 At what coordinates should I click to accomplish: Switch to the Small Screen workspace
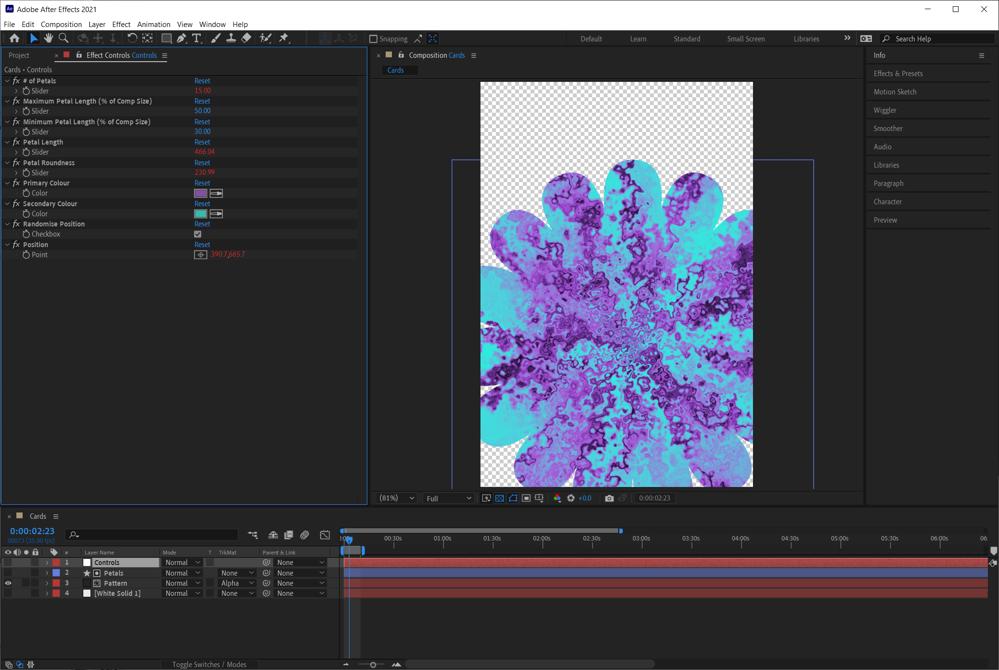[745, 39]
